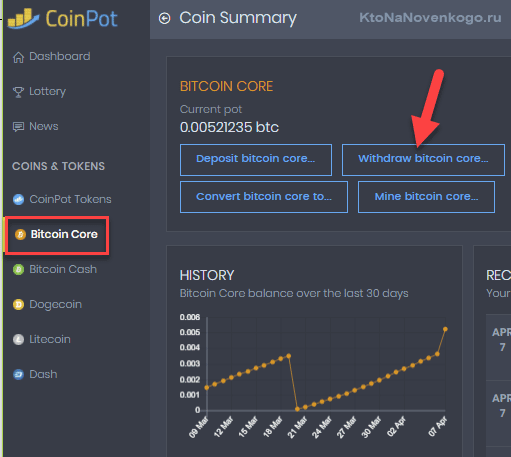This screenshot has height=457, width=511.
Task: Click Convert bitcoin core to button
Action: click(x=264, y=197)
